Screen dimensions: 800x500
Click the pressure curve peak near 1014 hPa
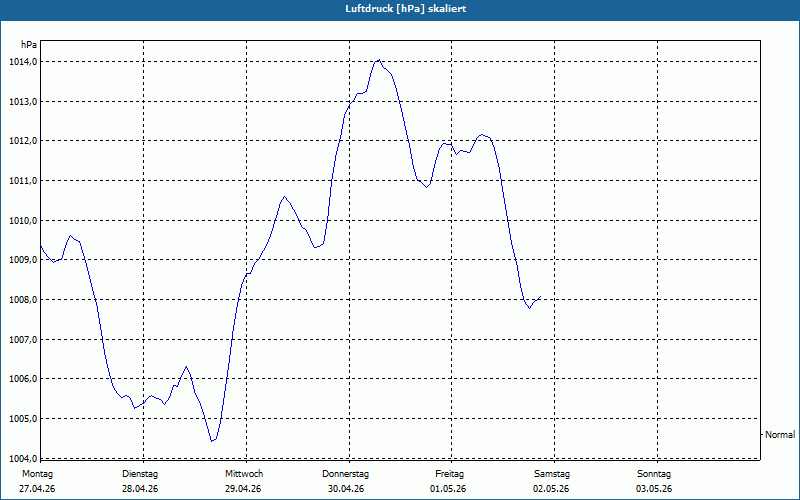tap(379, 60)
